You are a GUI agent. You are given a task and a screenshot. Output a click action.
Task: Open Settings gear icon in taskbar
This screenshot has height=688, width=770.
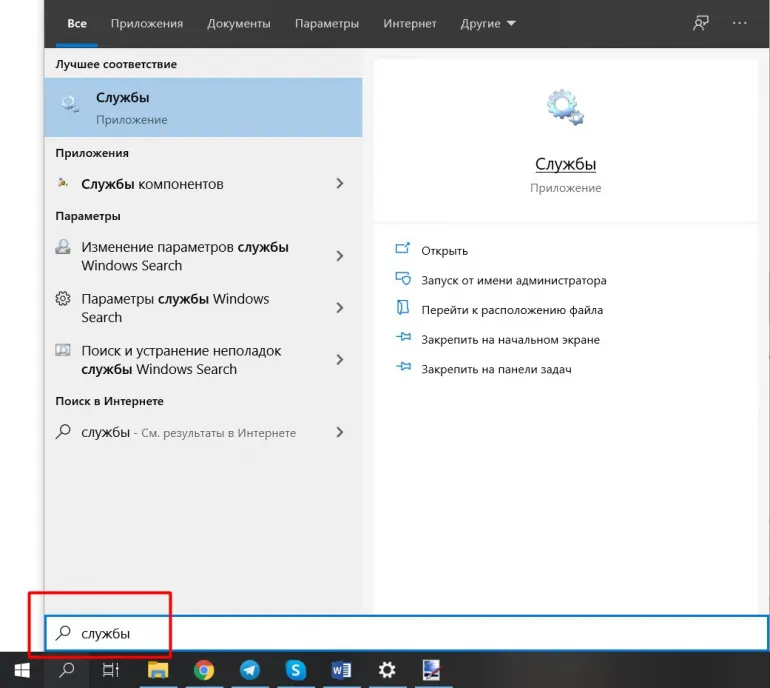[x=386, y=670]
